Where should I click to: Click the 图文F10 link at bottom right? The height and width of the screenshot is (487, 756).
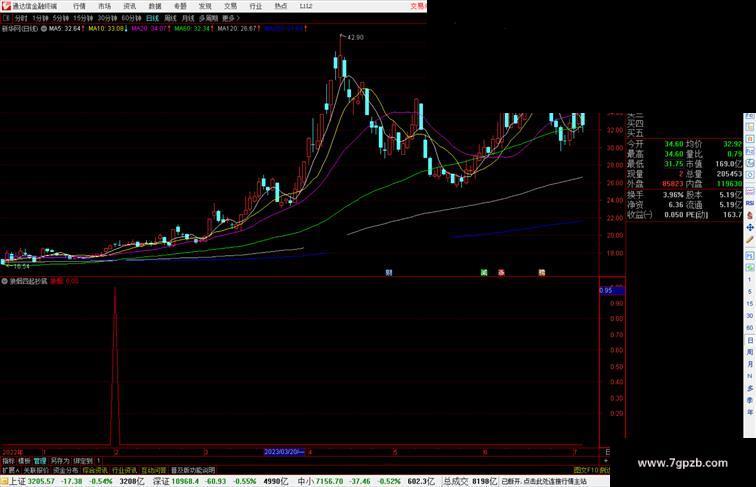tap(586, 470)
